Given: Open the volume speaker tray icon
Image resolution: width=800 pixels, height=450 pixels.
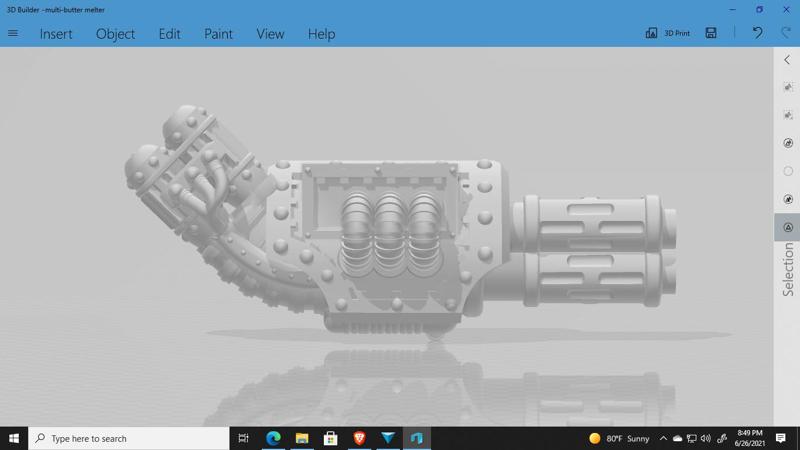Looking at the screenshot, I should tap(706, 438).
